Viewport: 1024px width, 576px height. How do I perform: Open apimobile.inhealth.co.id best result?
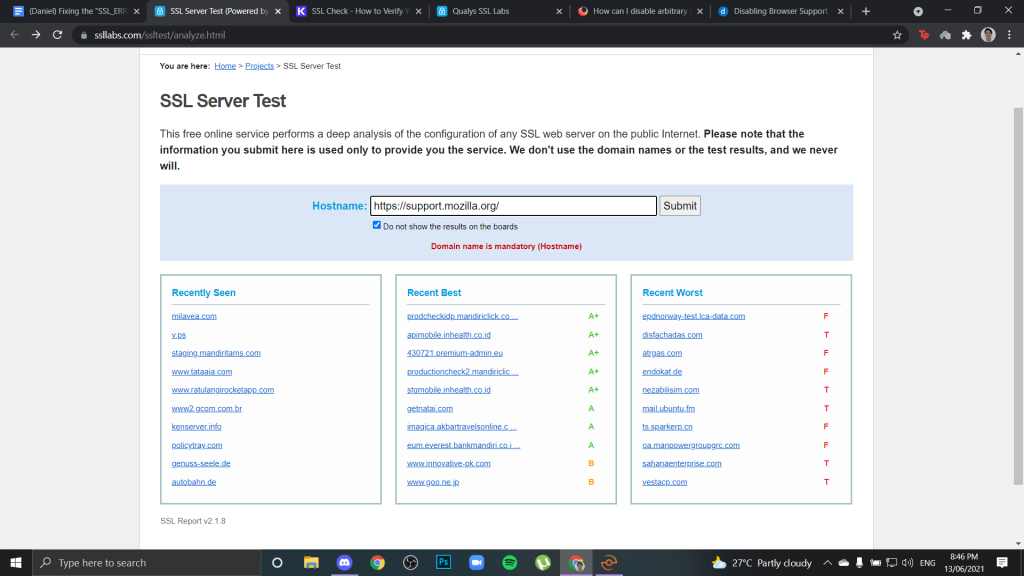(x=449, y=335)
